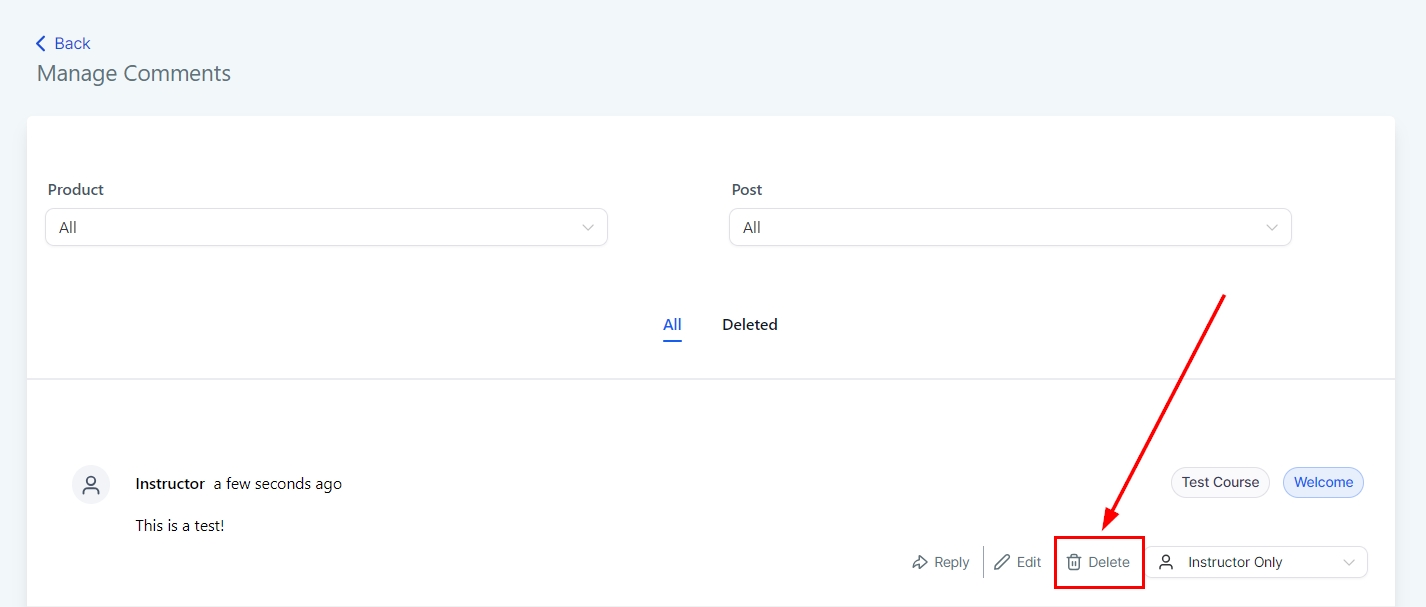The width and height of the screenshot is (1426, 607).
Task: Click the back chevron arrow icon
Action: pyautogui.click(x=41, y=43)
